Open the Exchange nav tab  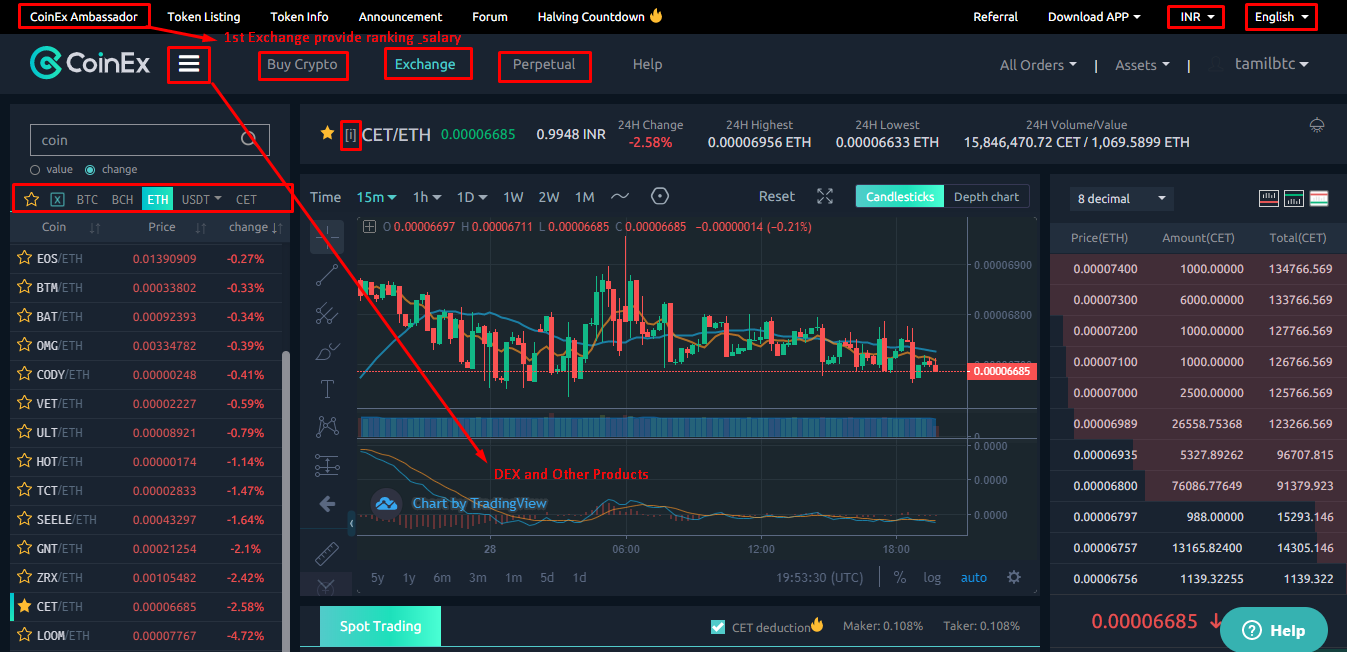(425, 64)
